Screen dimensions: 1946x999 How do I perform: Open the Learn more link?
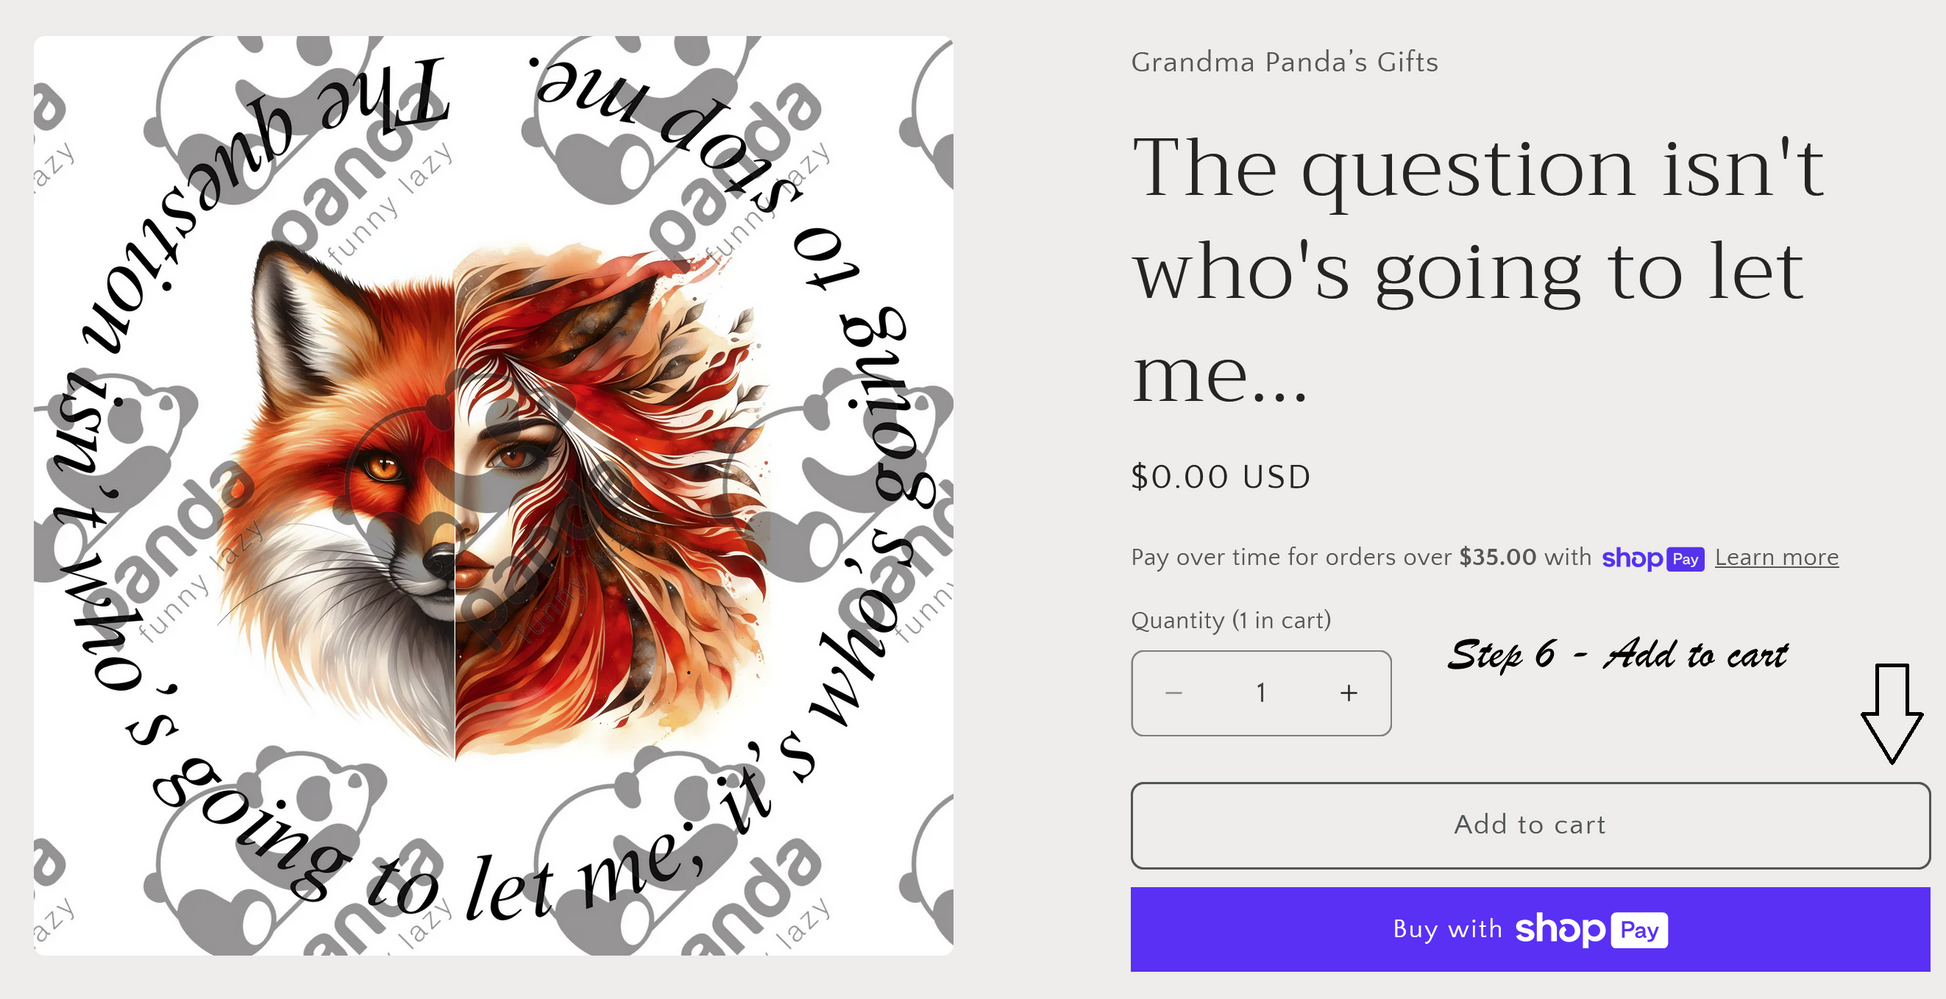[1776, 558]
